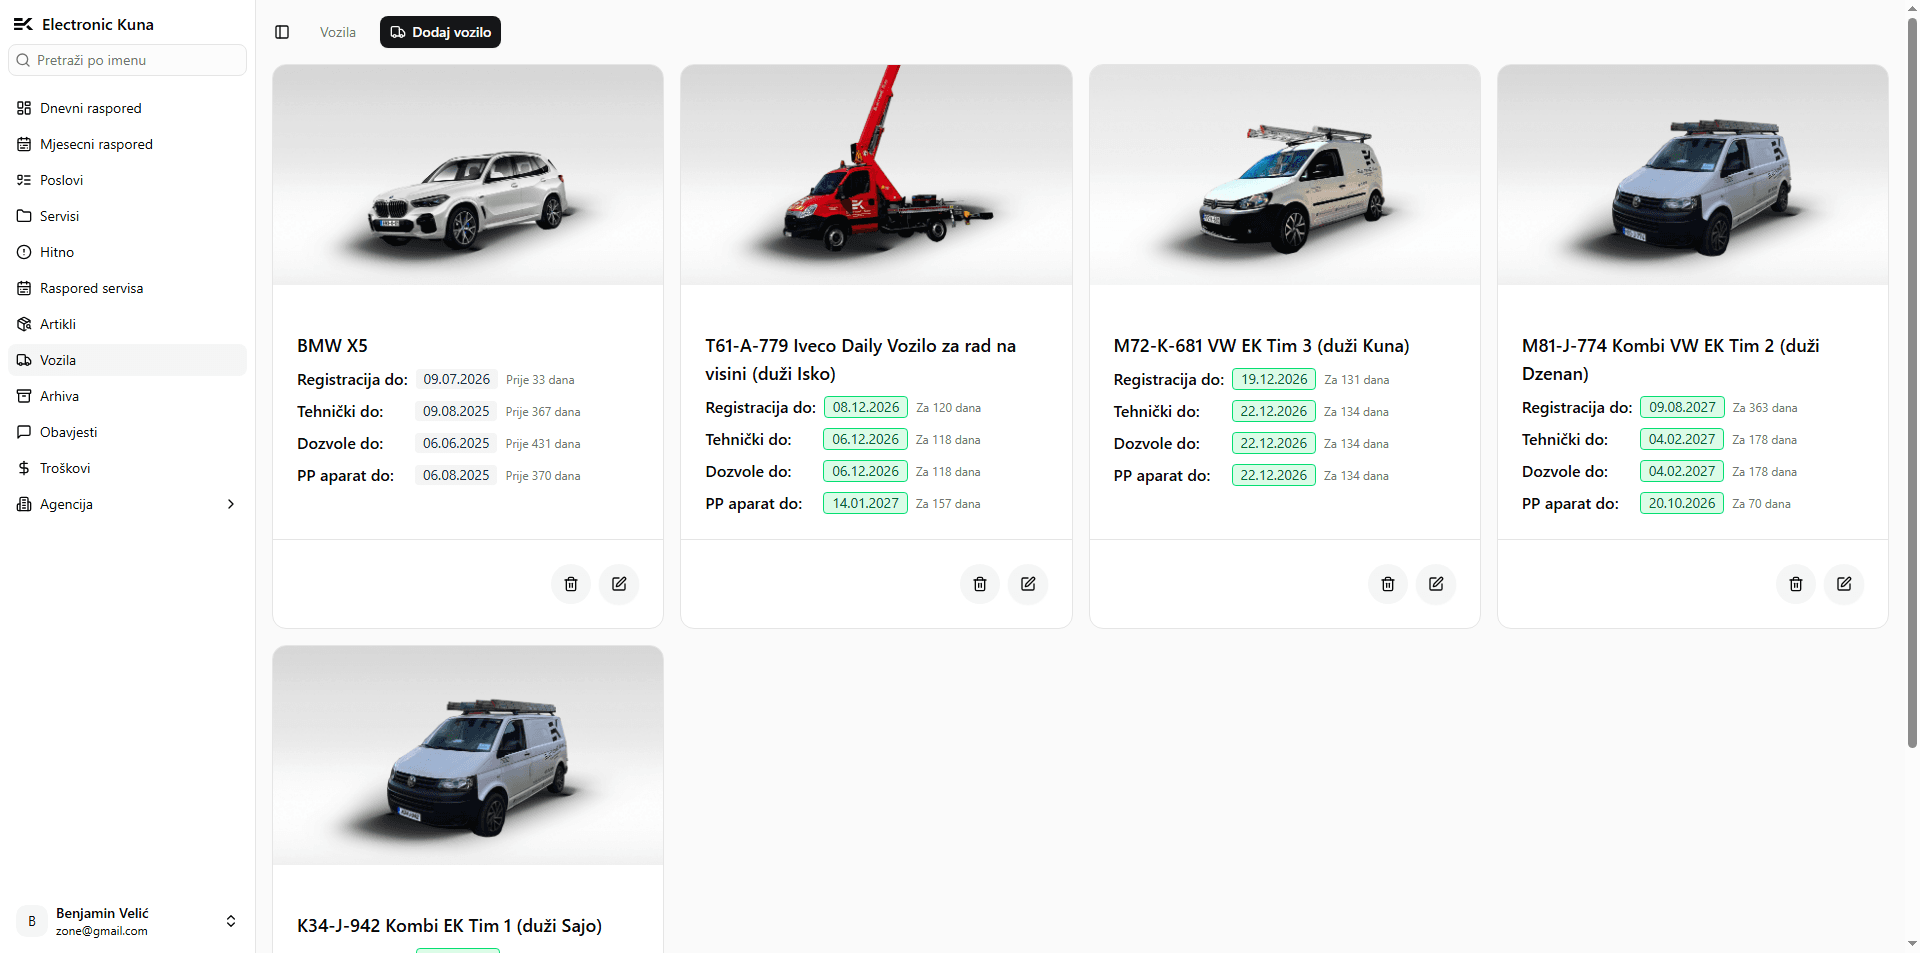Open Servisi folder item
Viewport: 1920px width, 953px height.
127,216
